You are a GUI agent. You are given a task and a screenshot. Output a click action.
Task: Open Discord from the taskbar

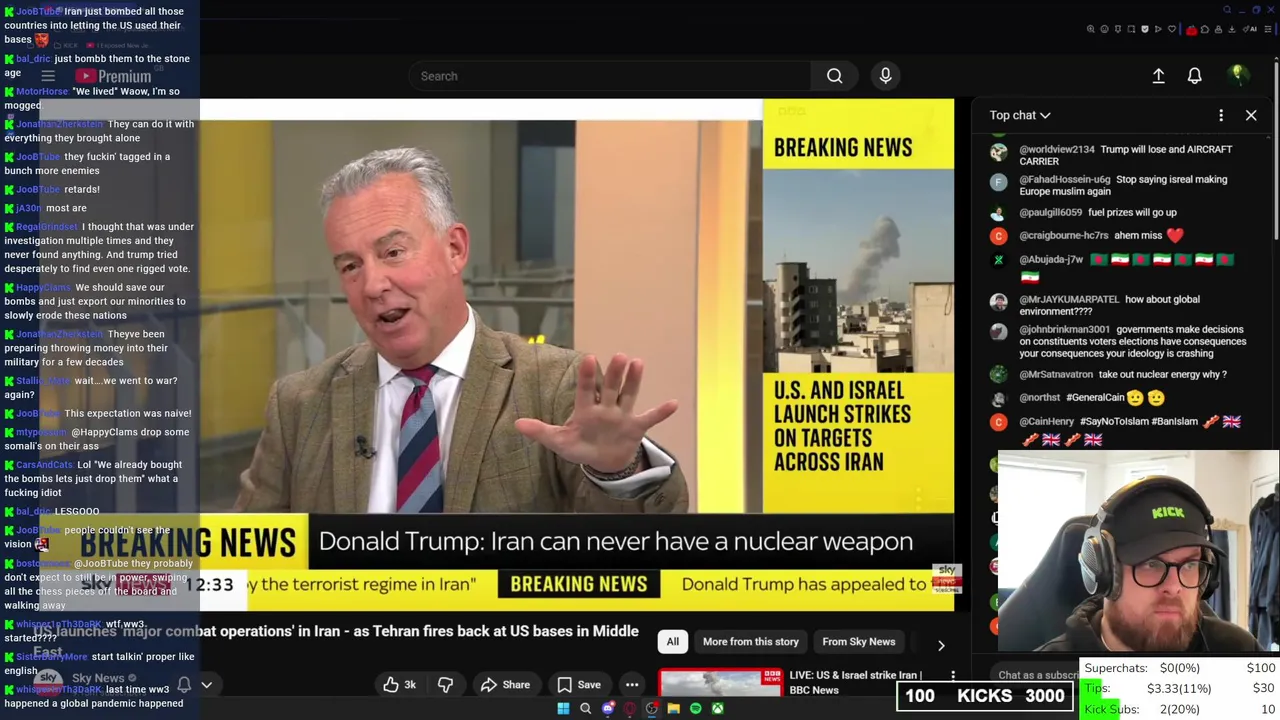click(x=607, y=709)
